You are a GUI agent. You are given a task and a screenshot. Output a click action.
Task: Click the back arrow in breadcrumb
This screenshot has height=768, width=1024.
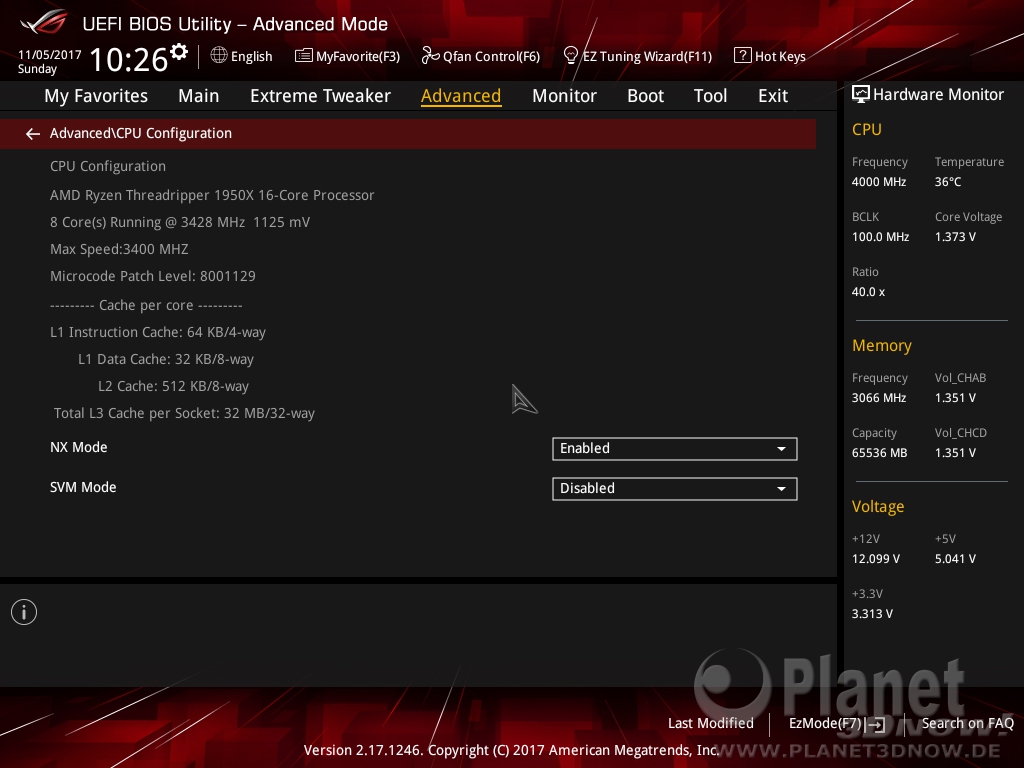click(33, 134)
